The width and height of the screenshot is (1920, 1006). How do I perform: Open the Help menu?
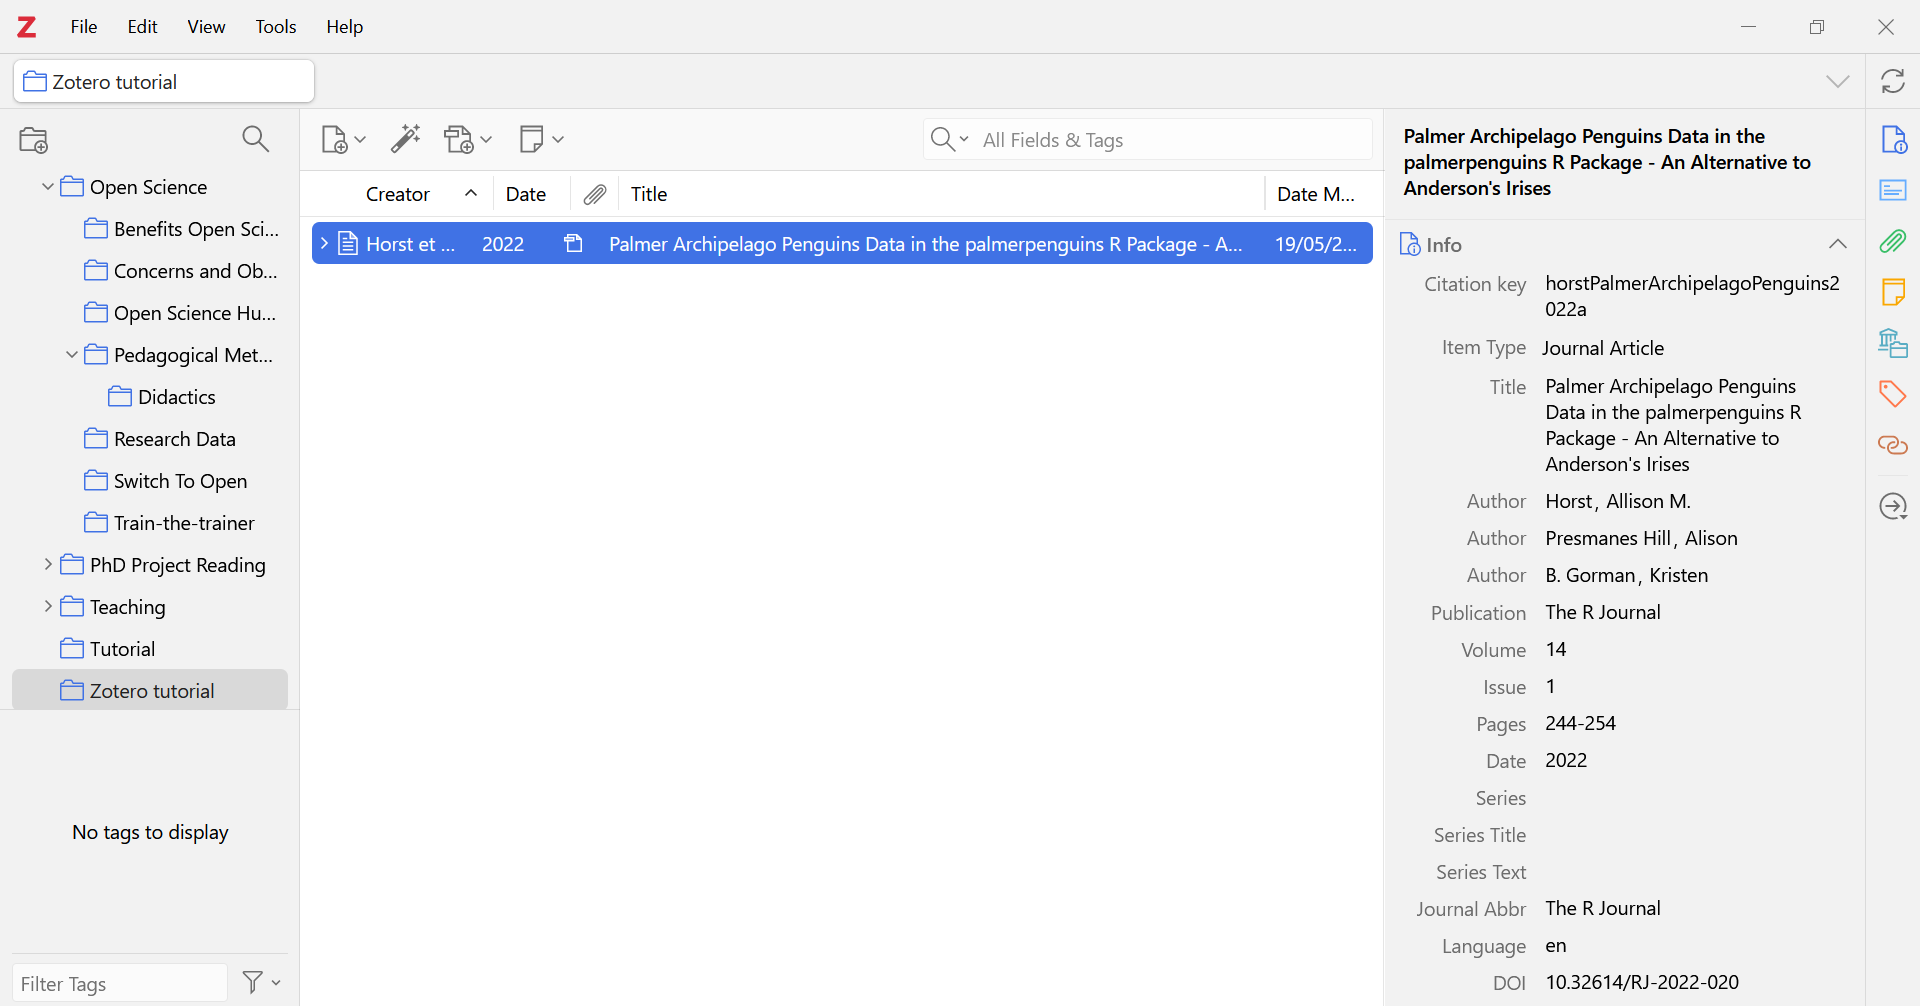345,27
